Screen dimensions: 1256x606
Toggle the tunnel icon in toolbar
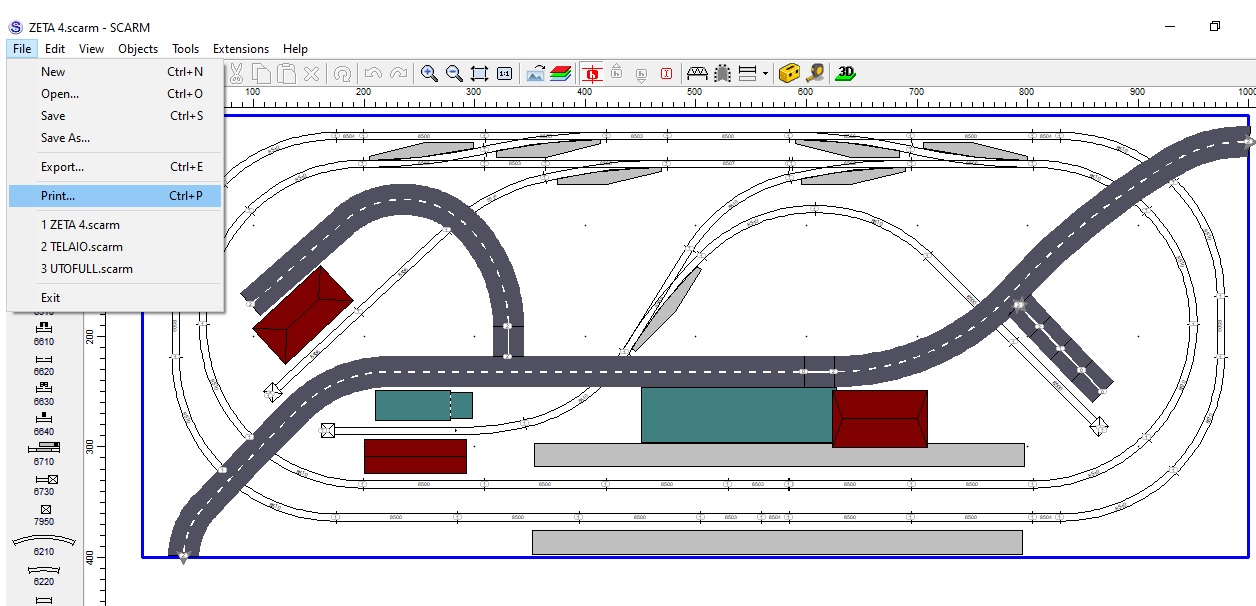click(722, 73)
